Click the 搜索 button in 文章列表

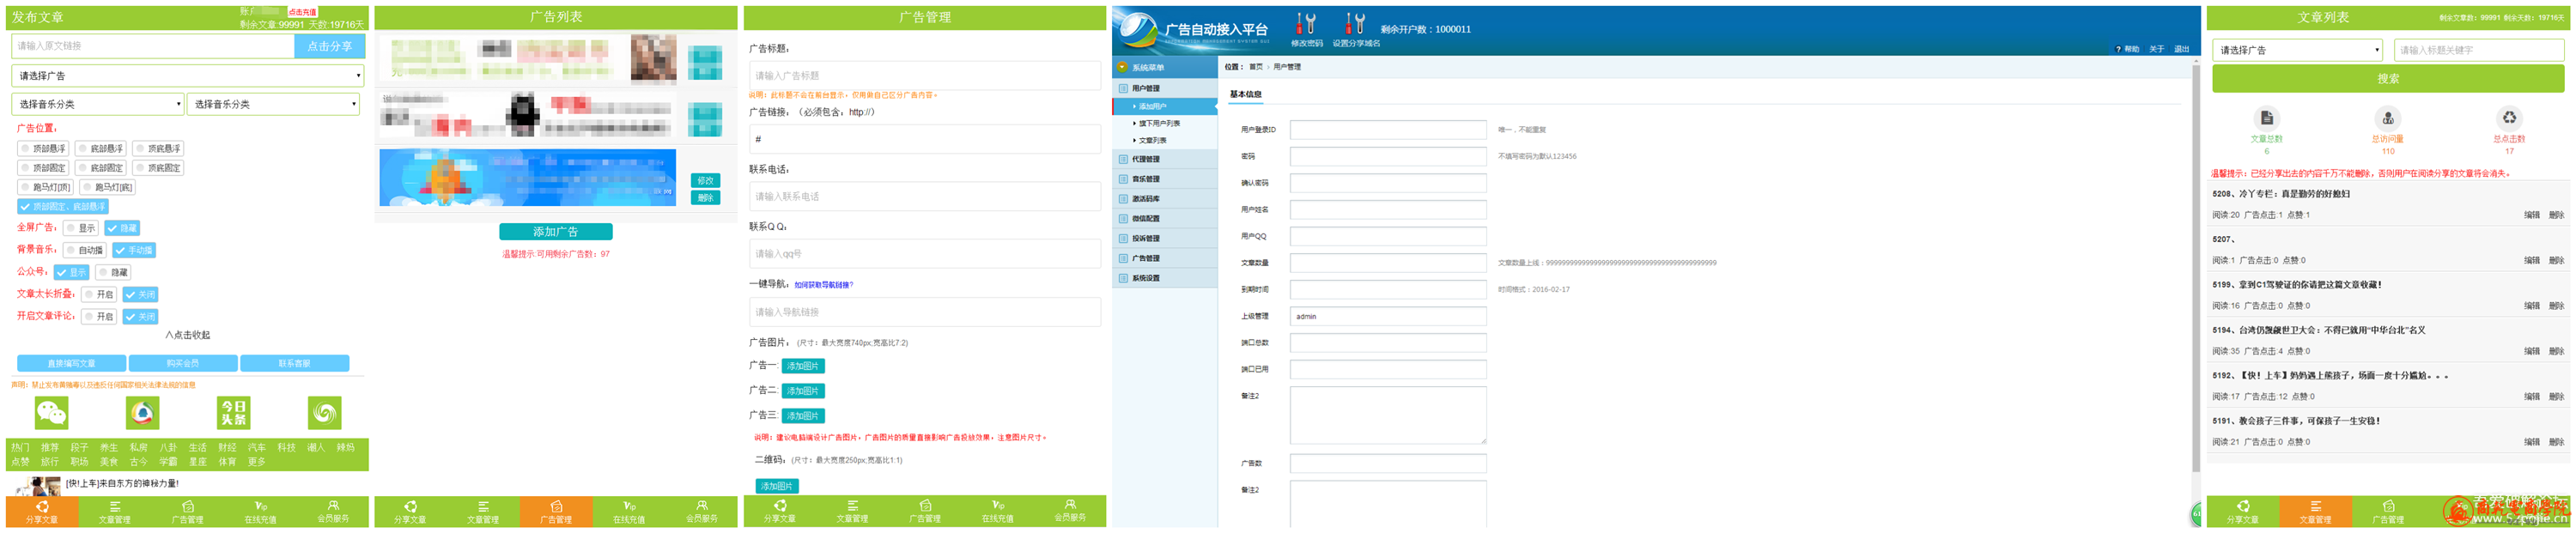[x=2388, y=79]
